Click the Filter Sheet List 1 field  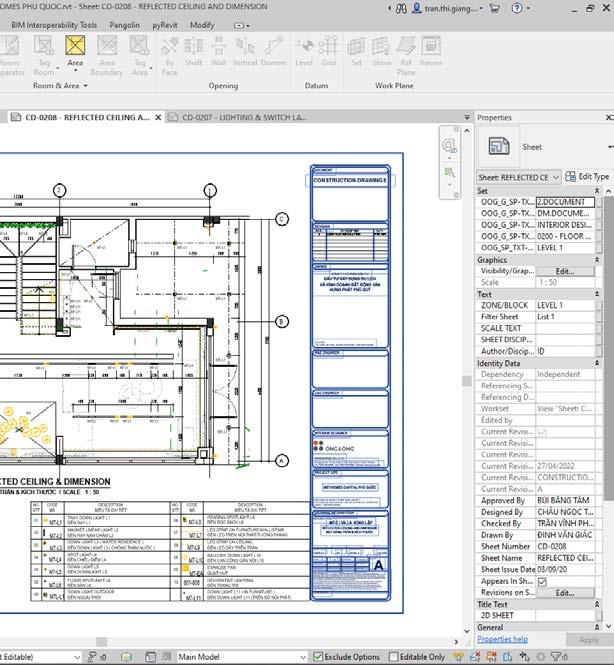pyautogui.click(x=565, y=317)
